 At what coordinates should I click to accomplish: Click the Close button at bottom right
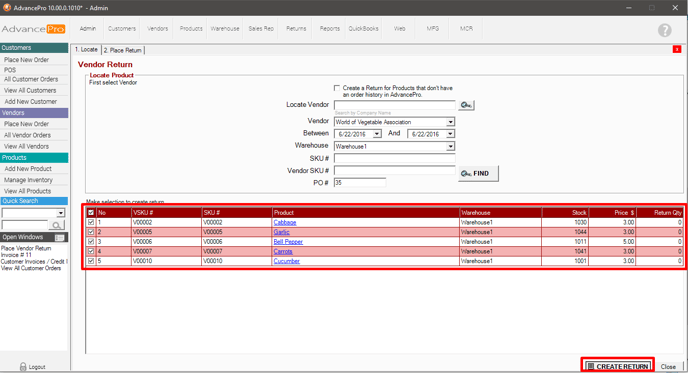point(668,366)
